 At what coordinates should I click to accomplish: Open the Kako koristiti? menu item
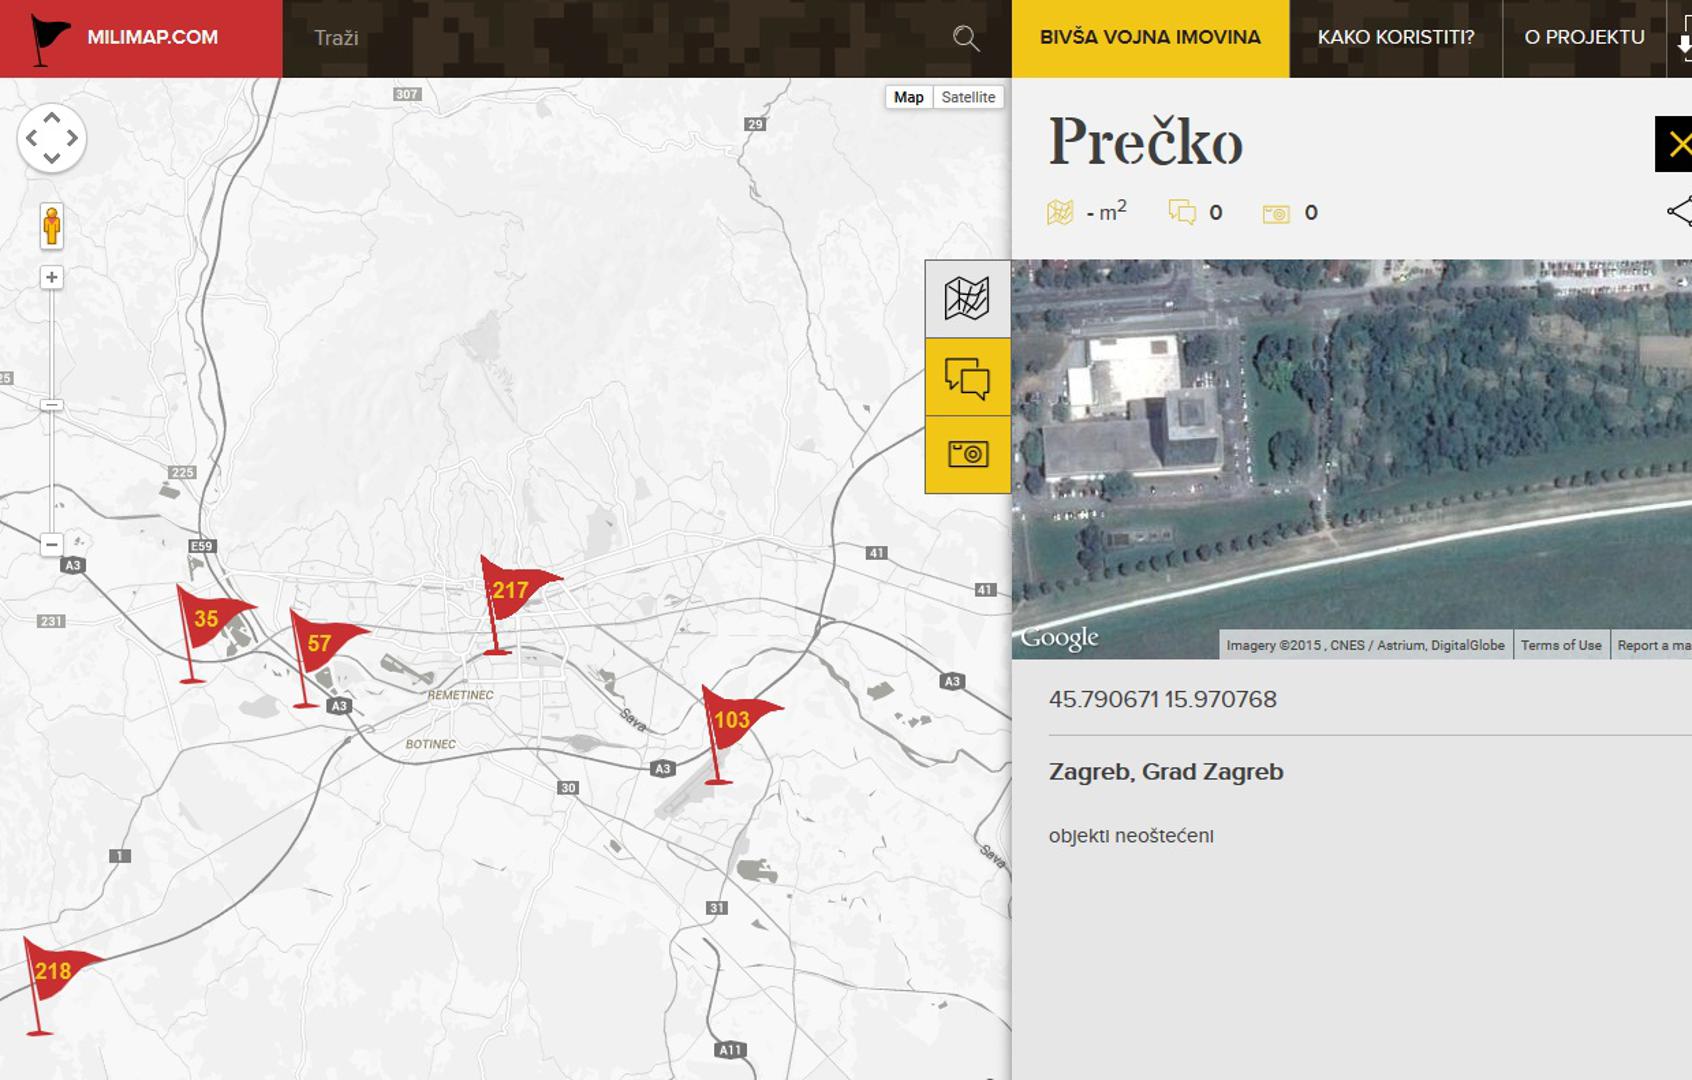1395,38
